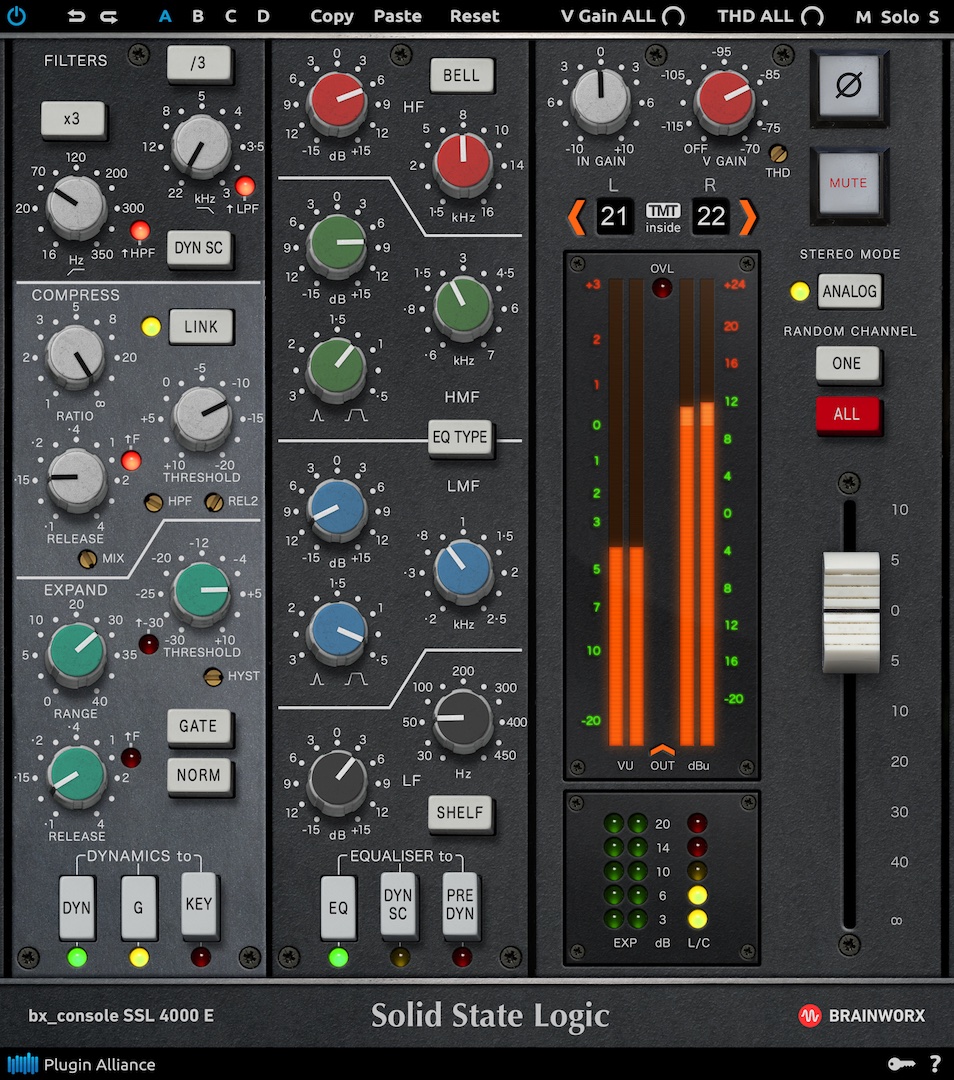Open help with the question mark
This screenshot has height=1080, width=954.
pyautogui.click(x=935, y=1064)
